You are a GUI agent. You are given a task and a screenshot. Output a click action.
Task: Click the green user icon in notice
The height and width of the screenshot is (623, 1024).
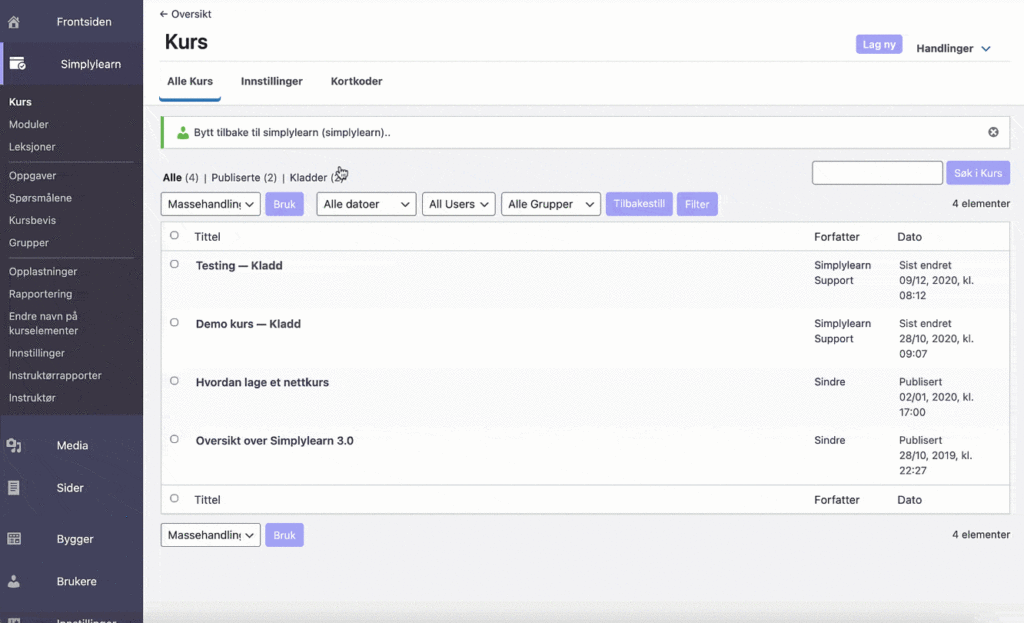click(182, 132)
